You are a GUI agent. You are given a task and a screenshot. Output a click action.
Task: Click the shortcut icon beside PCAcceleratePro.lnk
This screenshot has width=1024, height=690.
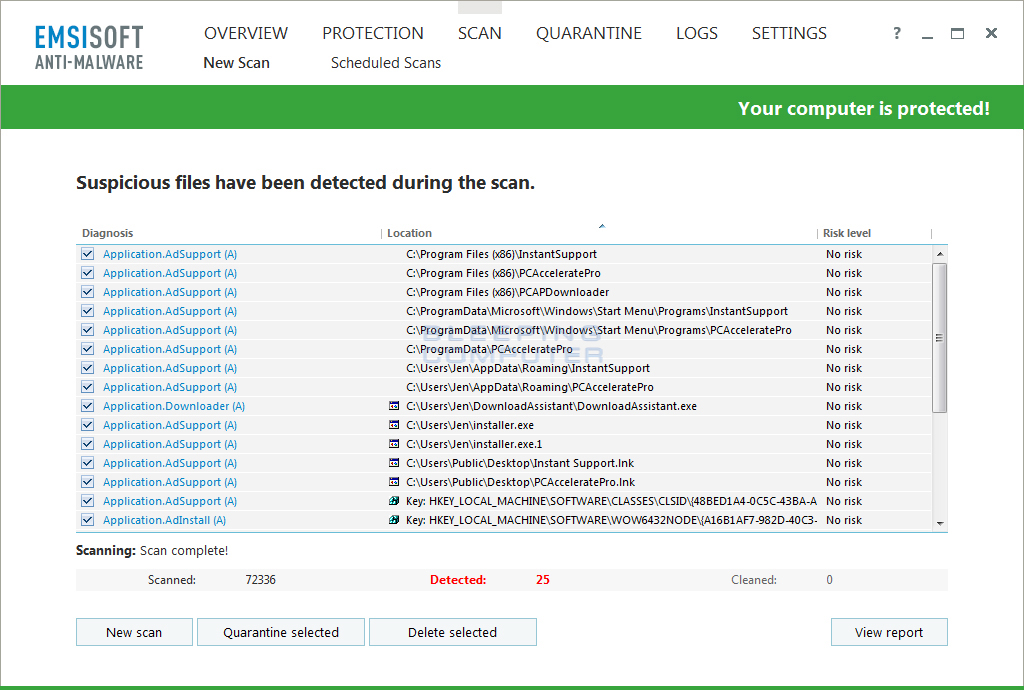coord(392,482)
